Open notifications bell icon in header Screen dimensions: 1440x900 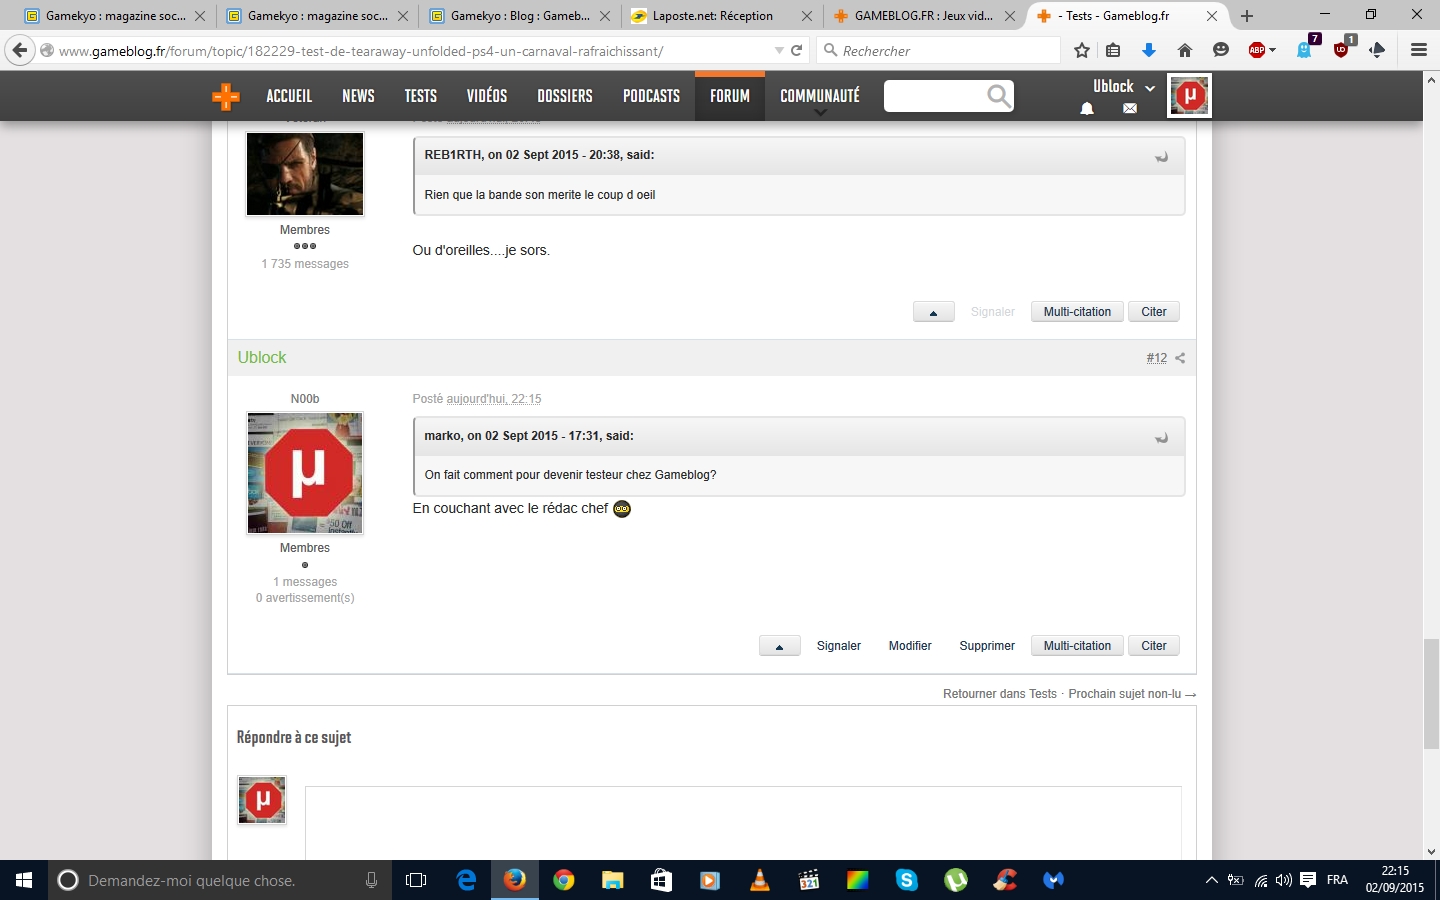coord(1087,109)
